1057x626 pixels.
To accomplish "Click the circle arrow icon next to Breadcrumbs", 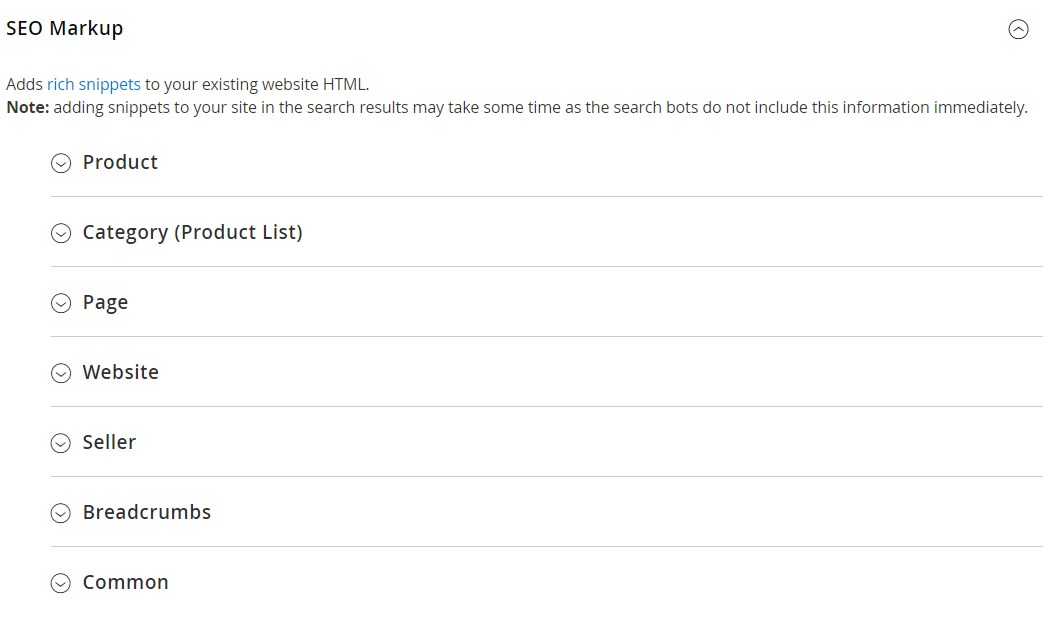I will (x=61, y=513).
